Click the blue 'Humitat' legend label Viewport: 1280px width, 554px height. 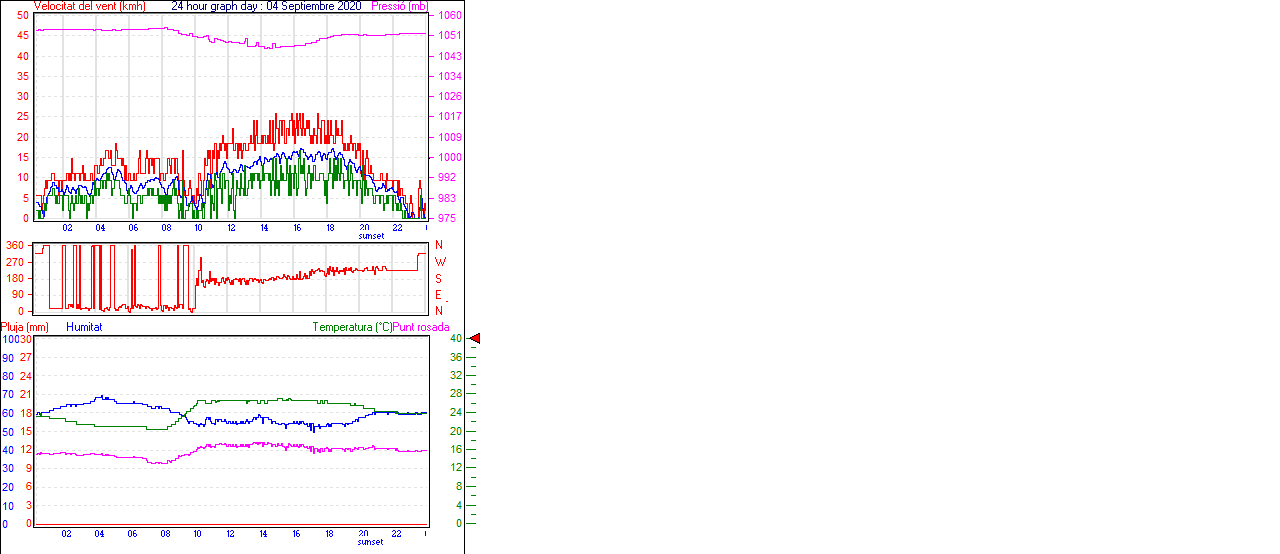tap(84, 327)
